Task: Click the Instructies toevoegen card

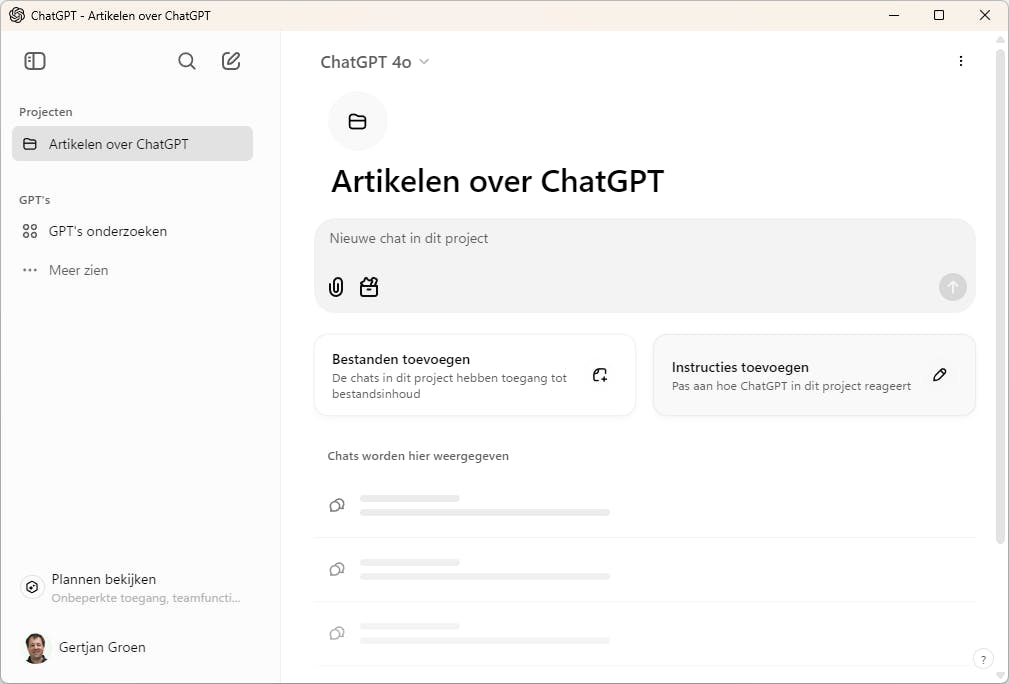Action: [x=790, y=375]
